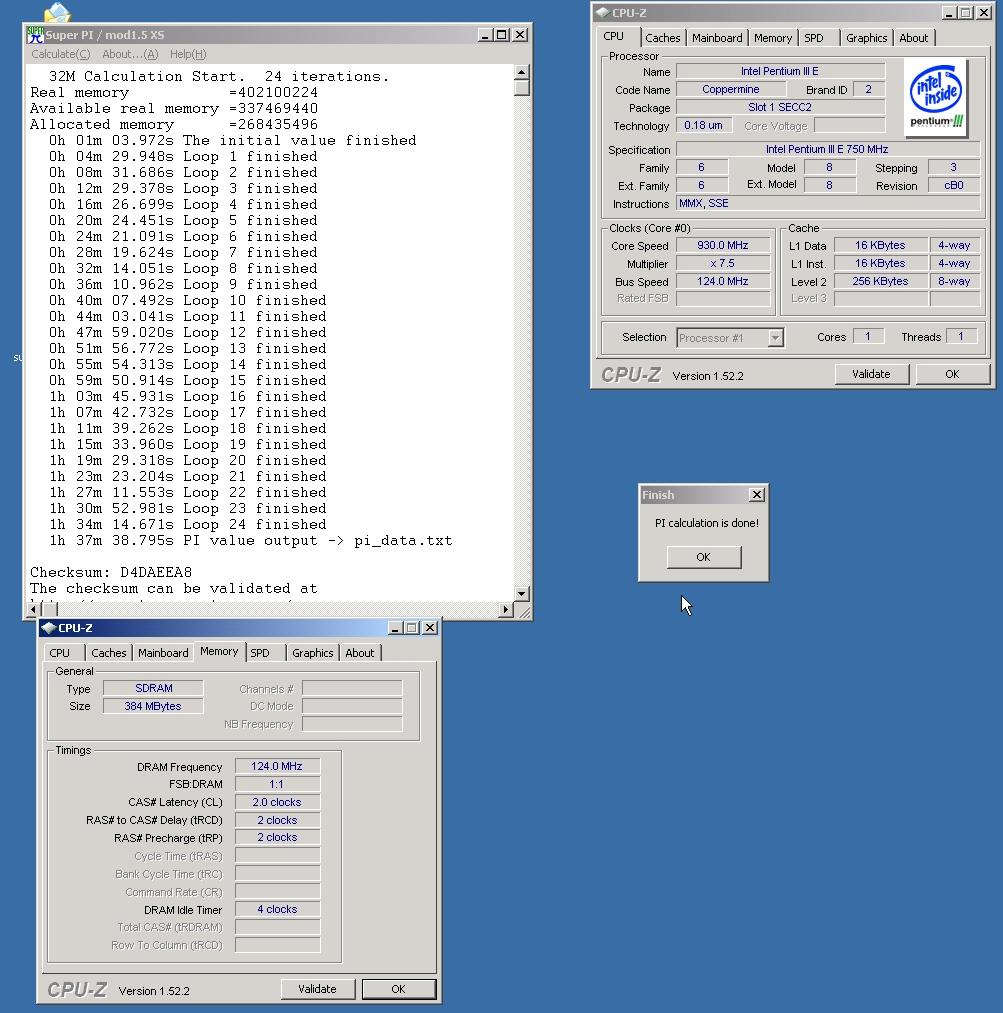Minimize the top CPU-Z window
1003x1013 pixels.
pyautogui.click(x=949, y=12)
